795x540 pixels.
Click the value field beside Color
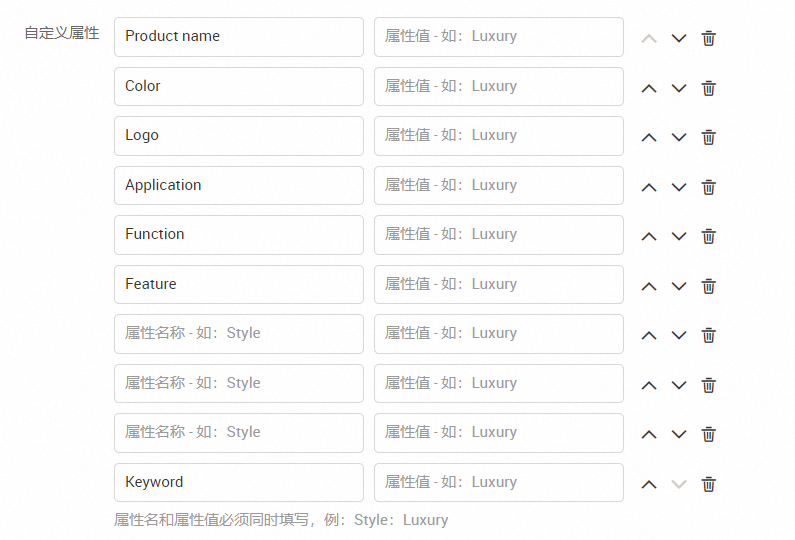click(x=498, y=86)
